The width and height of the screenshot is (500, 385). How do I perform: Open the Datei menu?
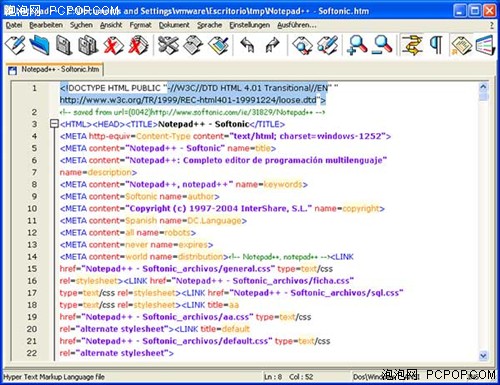(x=14, y=25)
